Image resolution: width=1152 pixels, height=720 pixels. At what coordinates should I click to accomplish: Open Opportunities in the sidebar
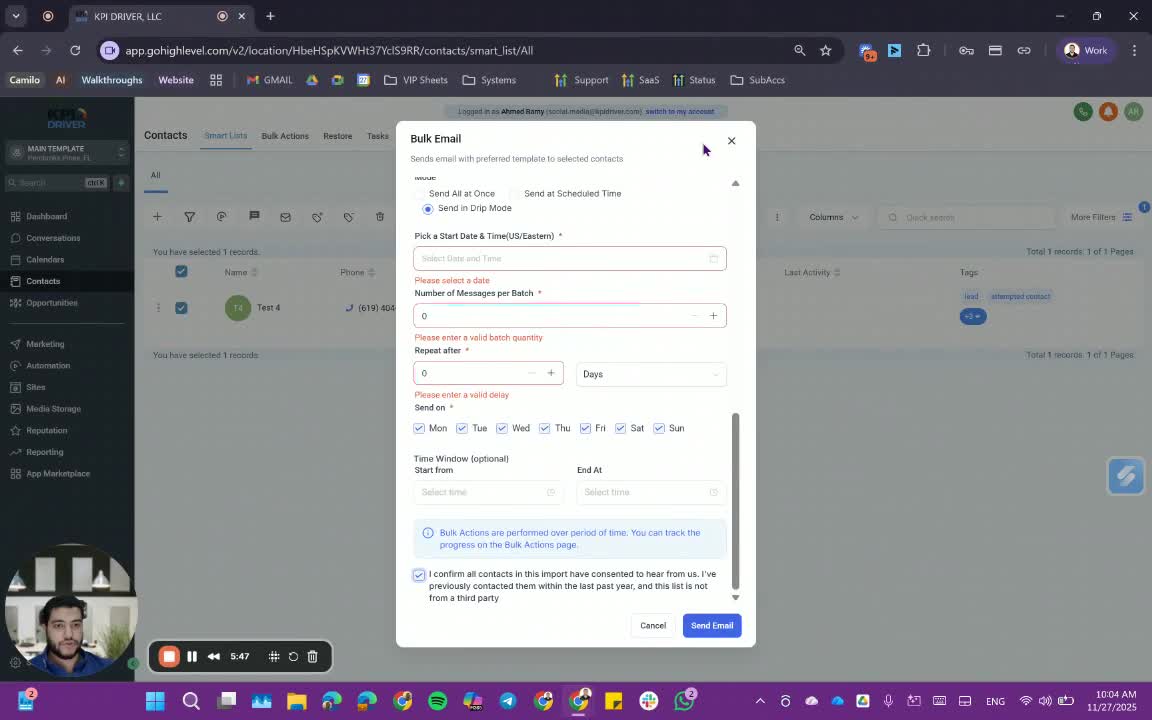pos(51,303)
